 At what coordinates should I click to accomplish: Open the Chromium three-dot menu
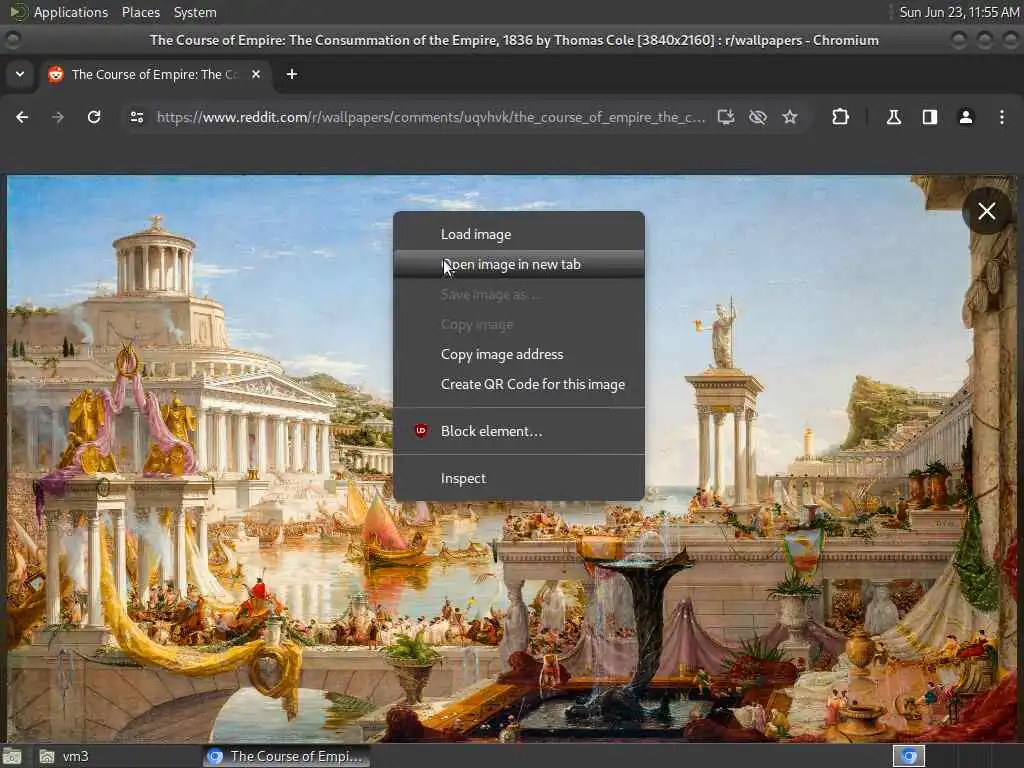1002,117
